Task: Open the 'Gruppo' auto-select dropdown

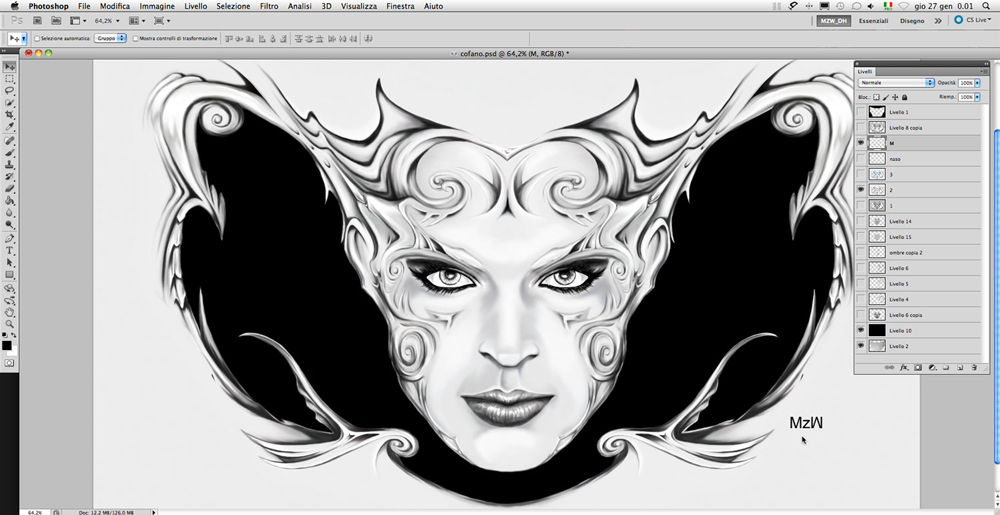Action: pos(110,38)
